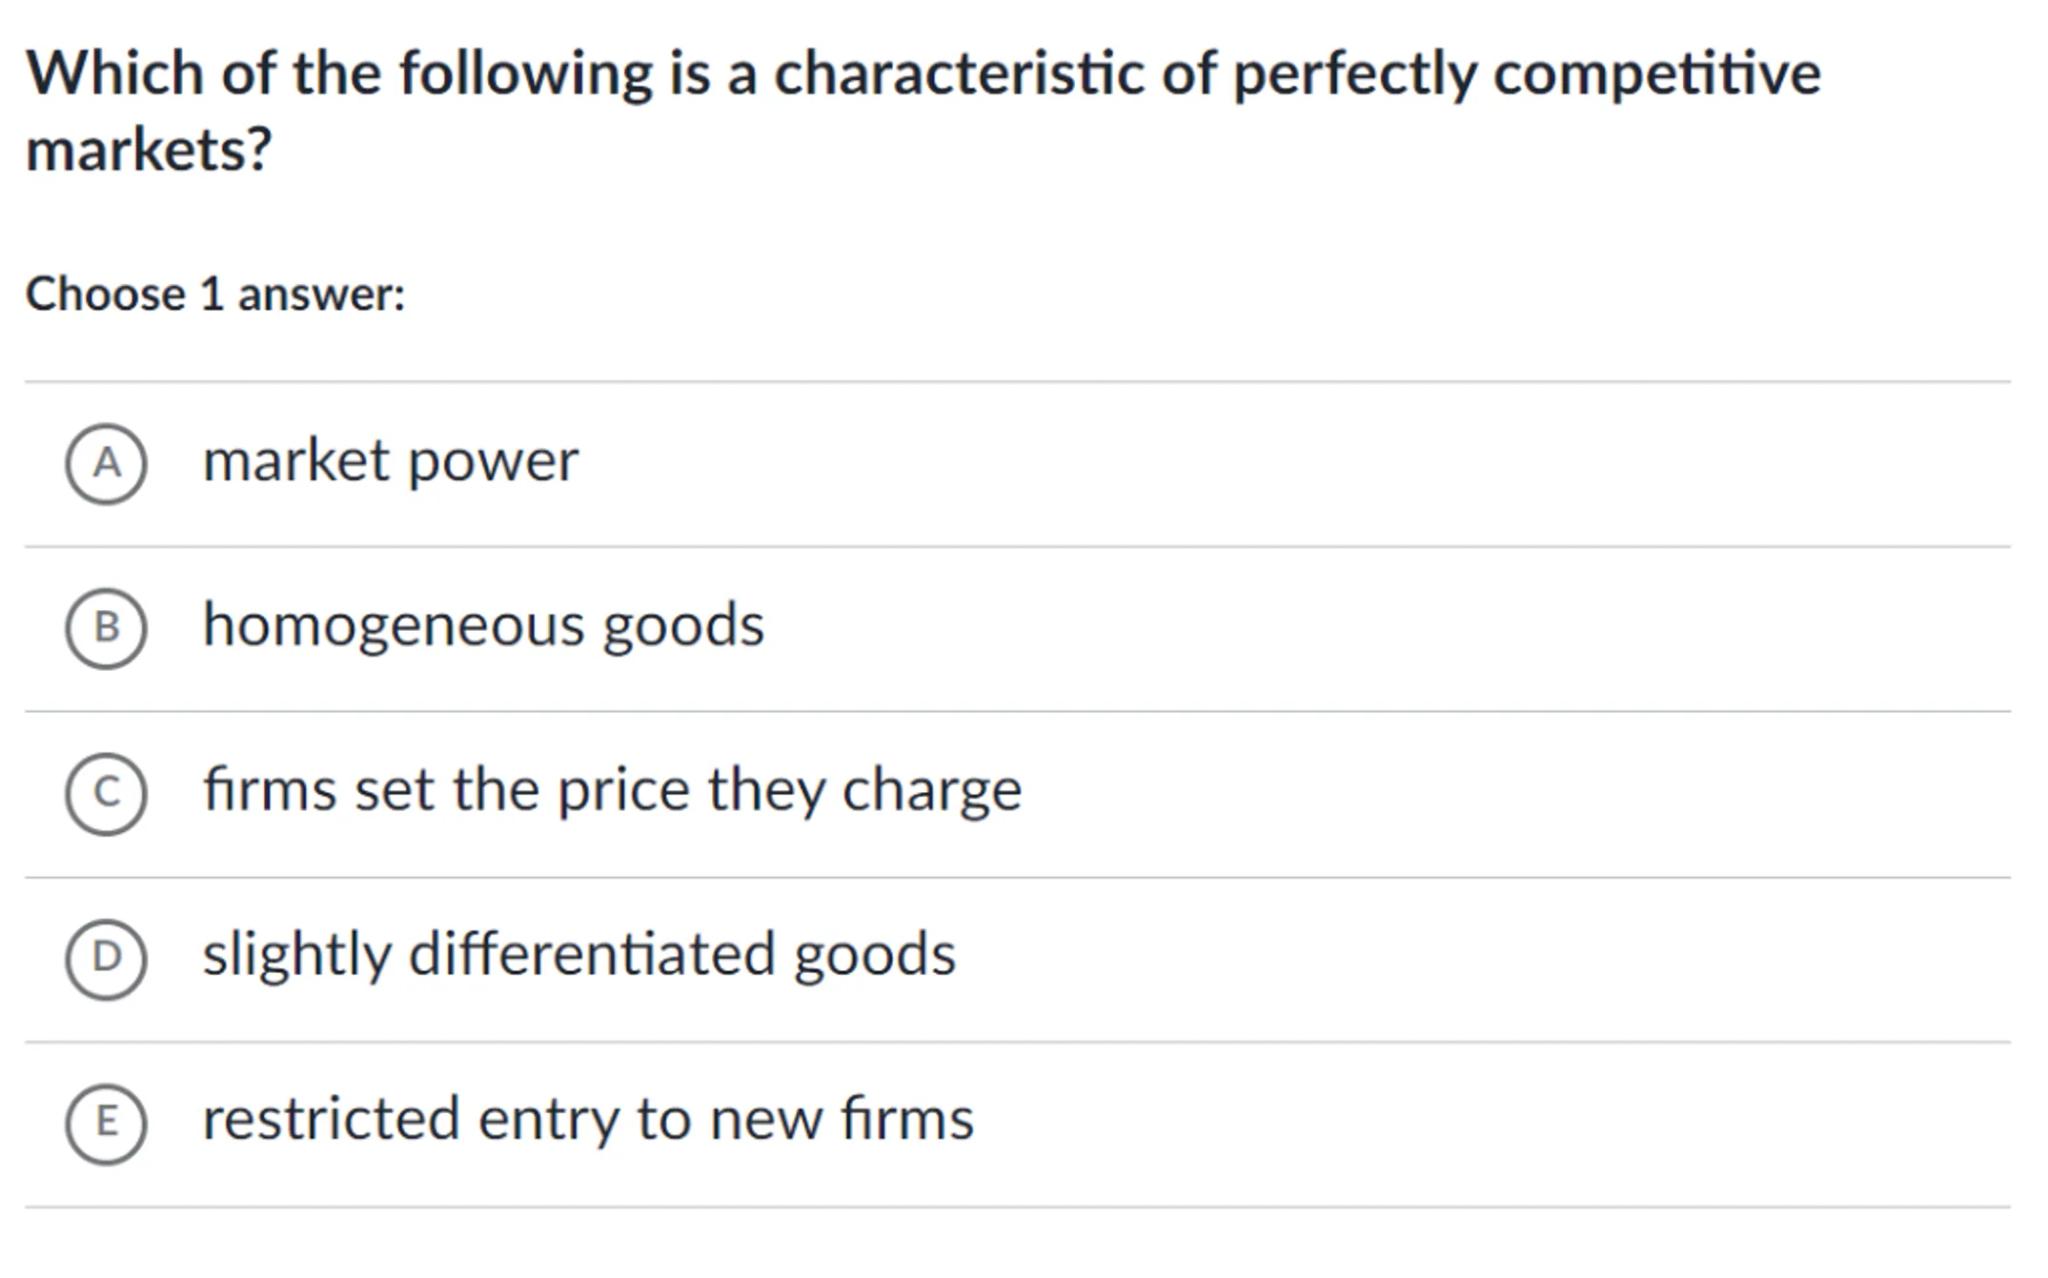Select radio button D
Viewport: 2048px width, 1278px height.
[106, 958]
